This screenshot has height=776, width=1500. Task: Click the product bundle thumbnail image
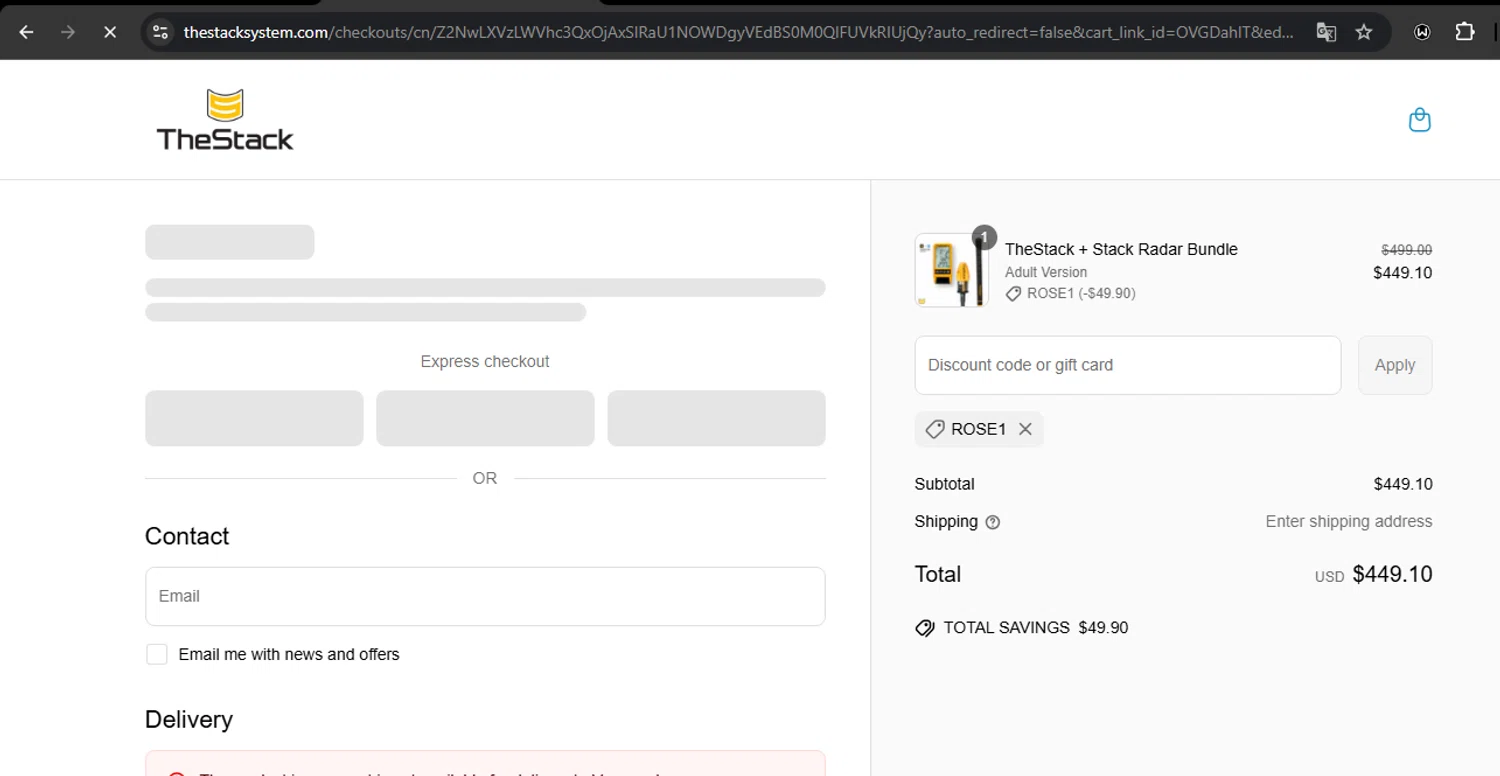951,270
